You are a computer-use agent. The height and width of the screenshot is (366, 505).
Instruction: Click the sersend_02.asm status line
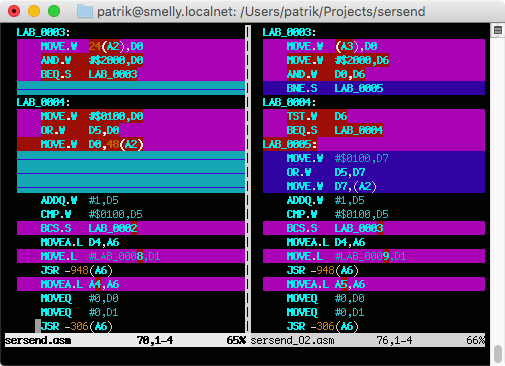click(x=367, y=340)
